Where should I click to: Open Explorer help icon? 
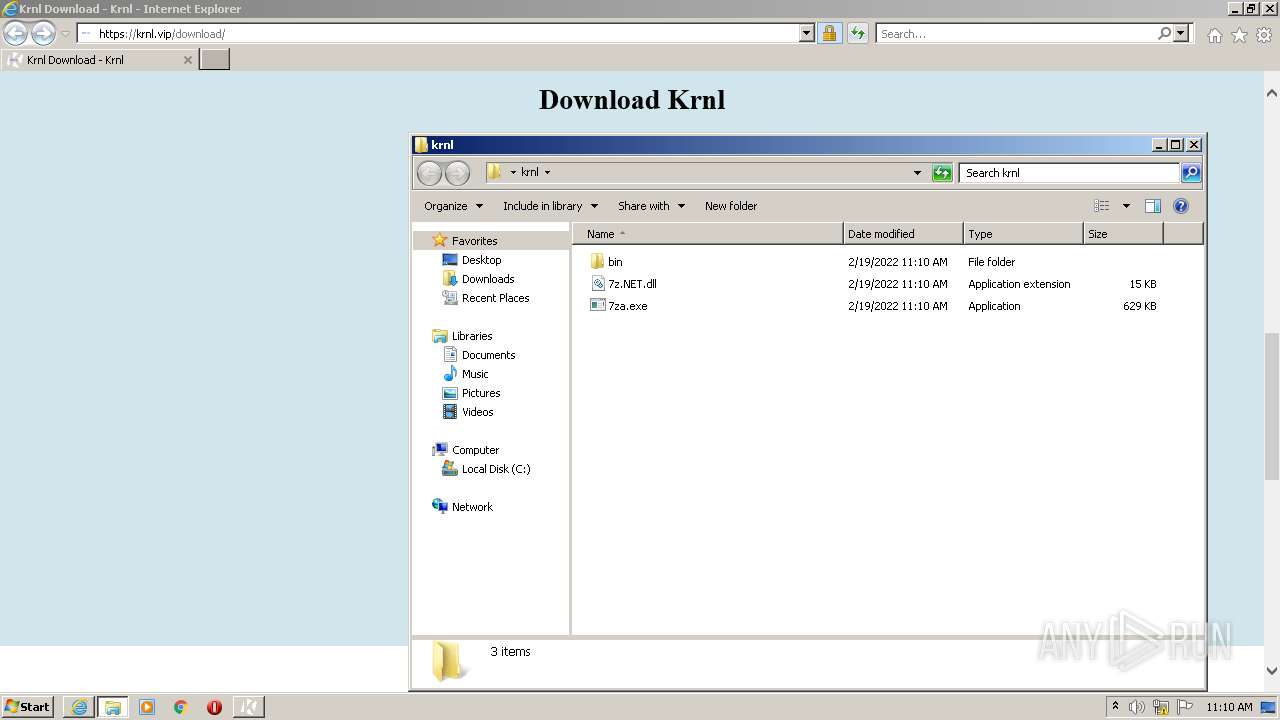coord(1181,206)
